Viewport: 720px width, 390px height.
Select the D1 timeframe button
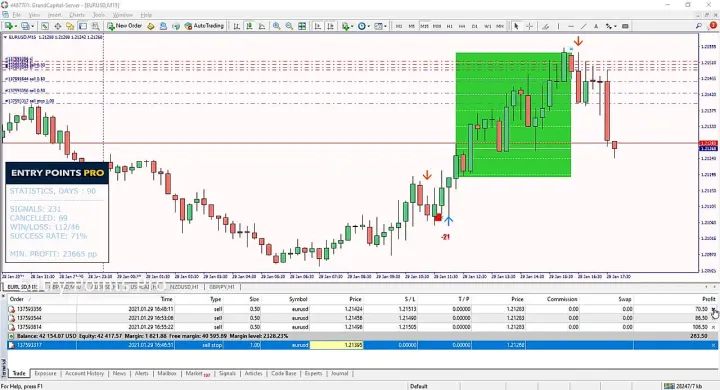[475, 26]
